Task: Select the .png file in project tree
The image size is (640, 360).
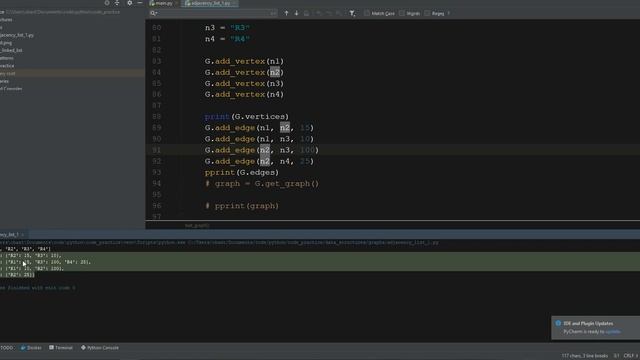Action: tap(6, 43)
